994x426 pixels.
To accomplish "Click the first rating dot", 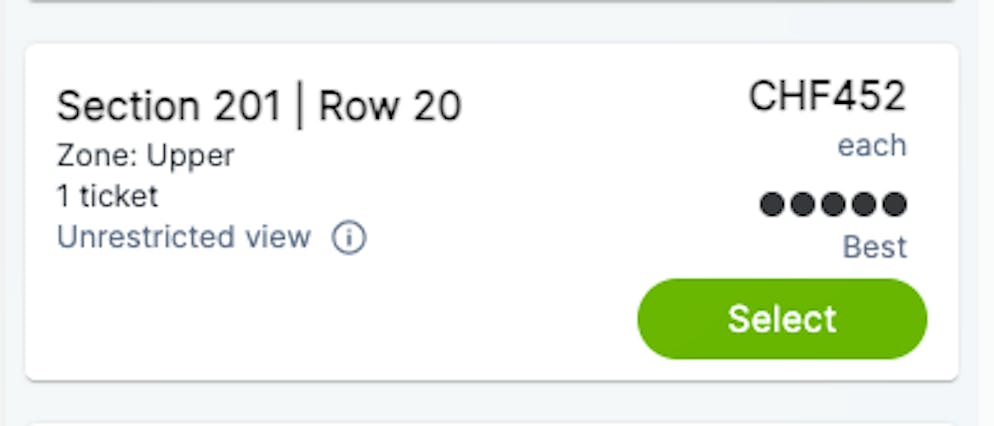I will coord(771,205).
